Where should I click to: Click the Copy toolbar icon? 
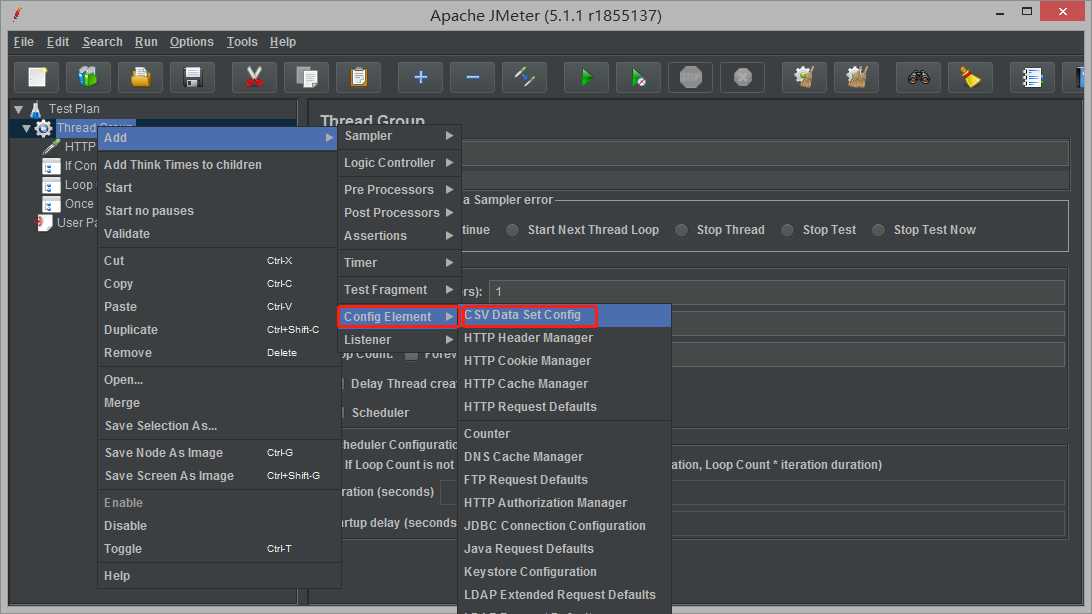coord(306,77)
